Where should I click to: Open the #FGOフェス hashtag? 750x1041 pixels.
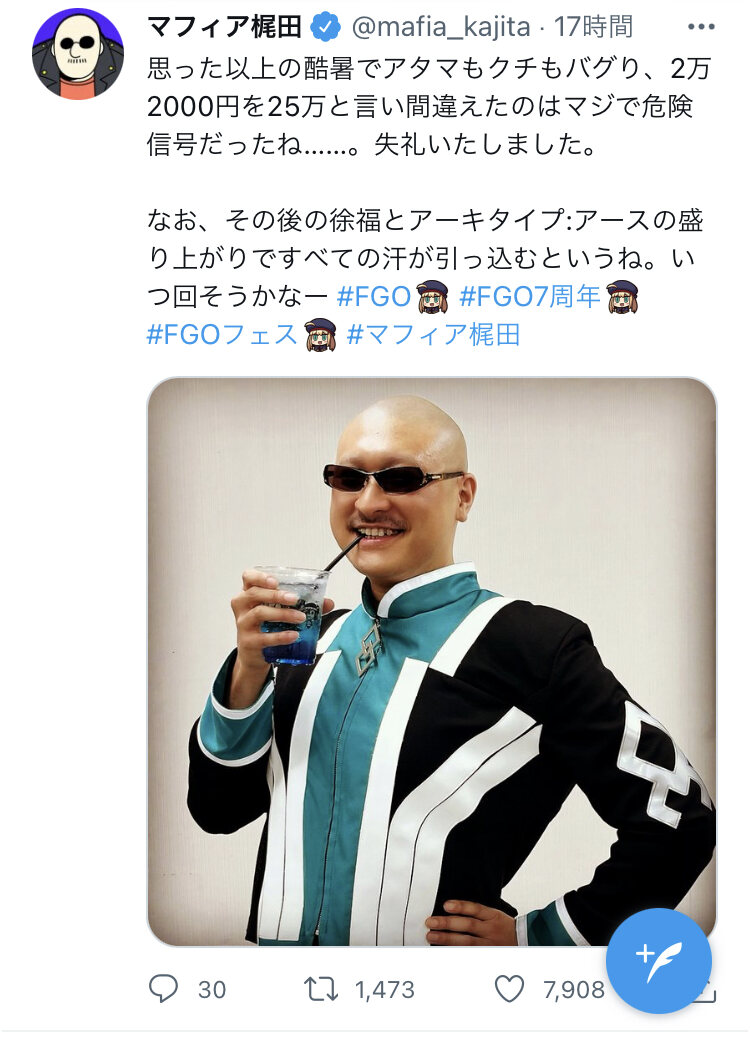[222, 335]
